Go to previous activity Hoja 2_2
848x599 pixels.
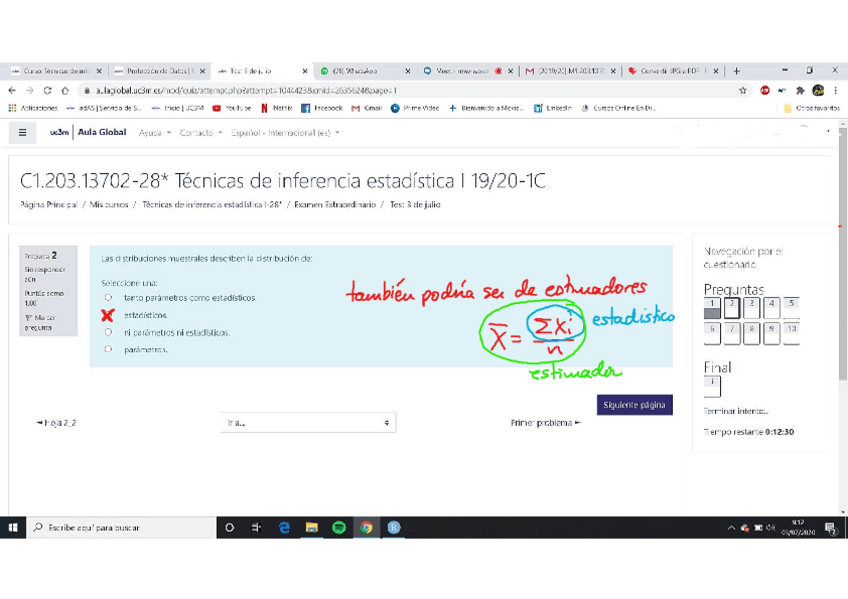[56, 423]
